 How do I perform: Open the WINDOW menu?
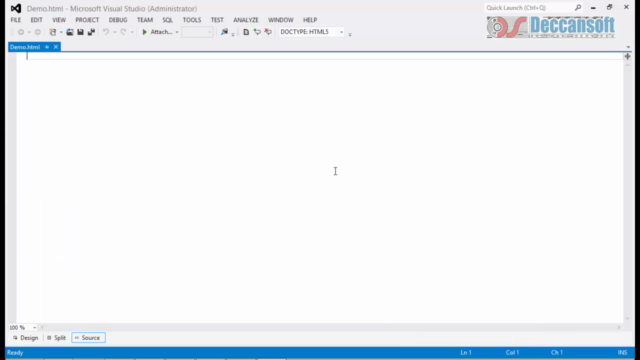pyautogui.click(x=281, y=20)
